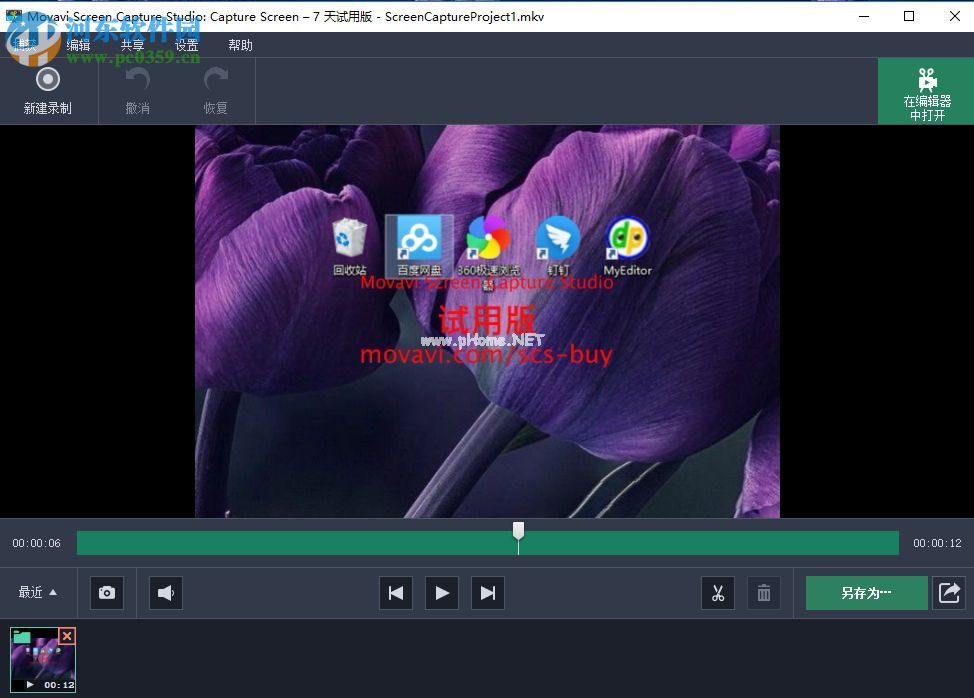Maximize the Movavi window
974x698 pixels.
coord(909,16)
